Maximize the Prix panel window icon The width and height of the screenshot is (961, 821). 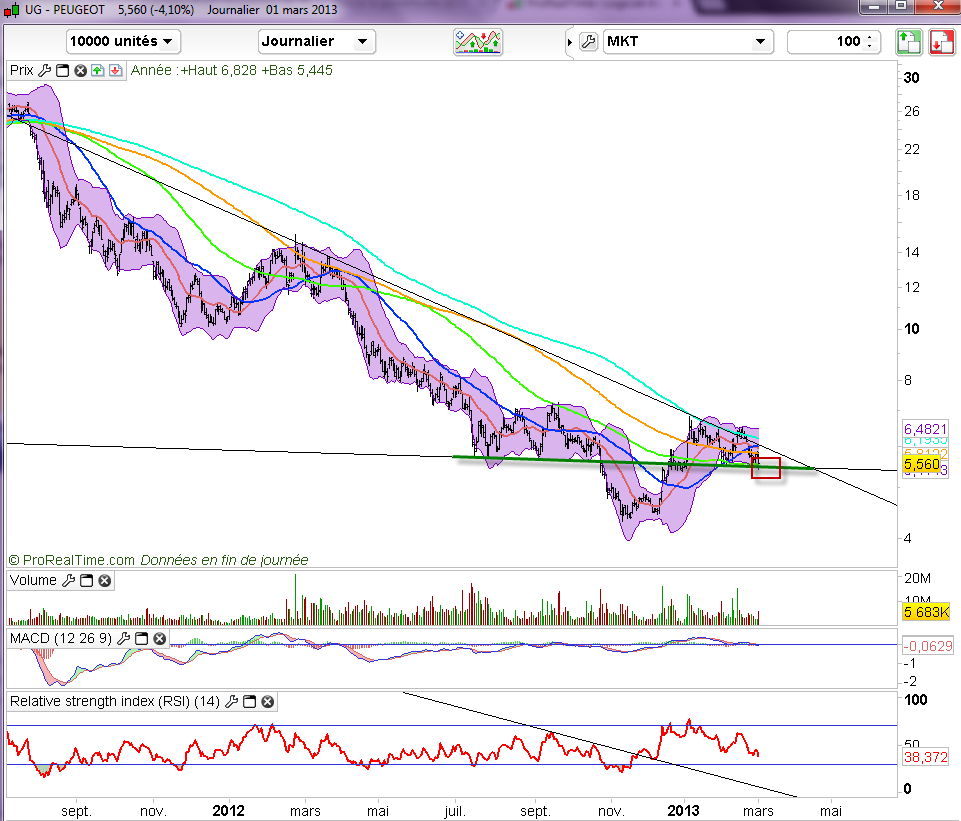click(x=63, y=70)
